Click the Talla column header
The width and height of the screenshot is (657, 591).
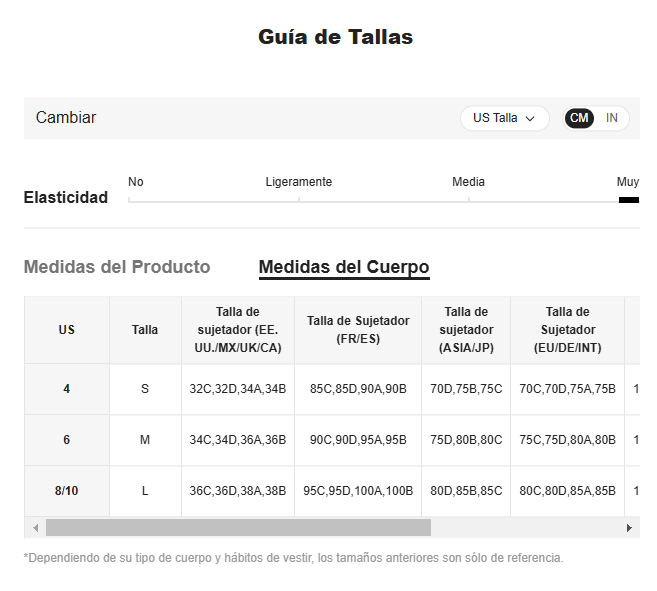click(x=145, y=330)
